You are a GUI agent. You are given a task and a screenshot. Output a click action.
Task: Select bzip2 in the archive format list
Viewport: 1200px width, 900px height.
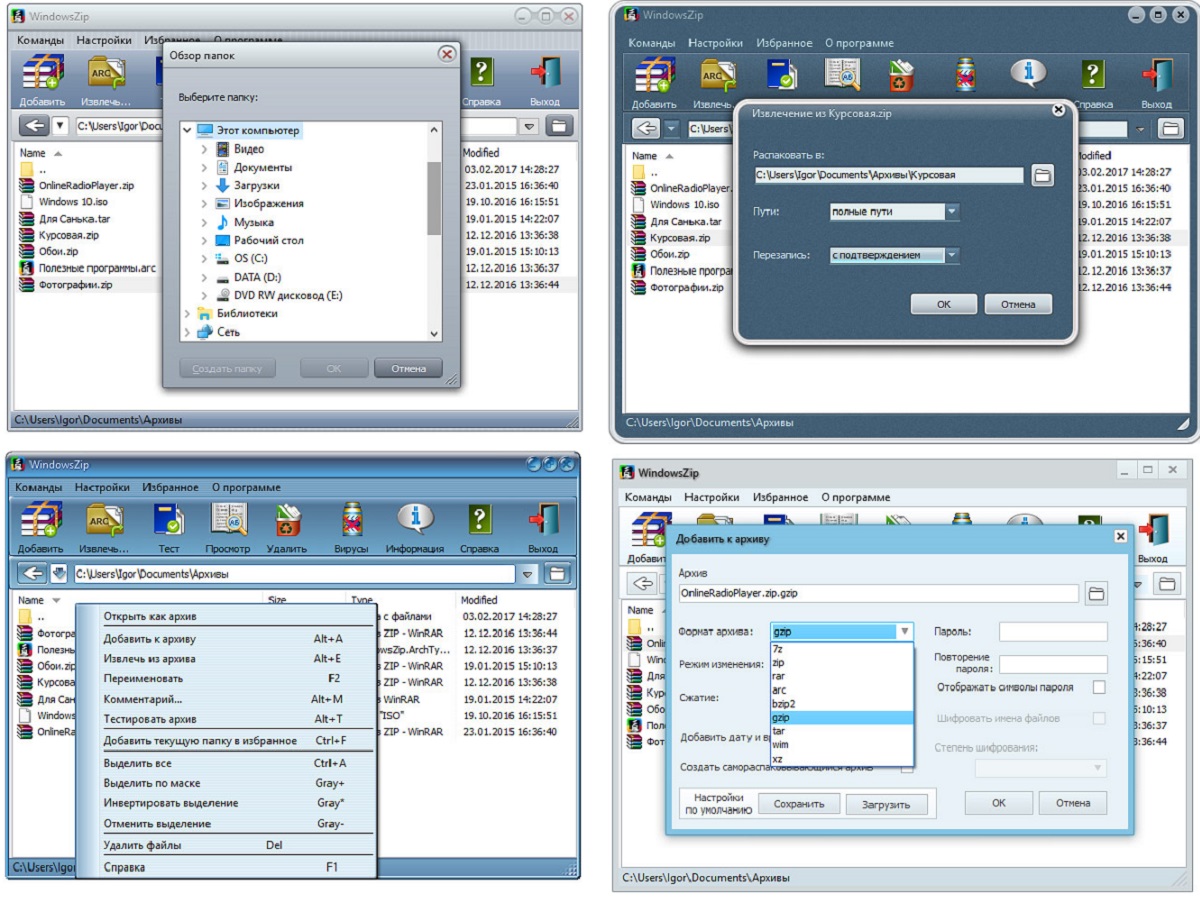(x=783, y=704)
